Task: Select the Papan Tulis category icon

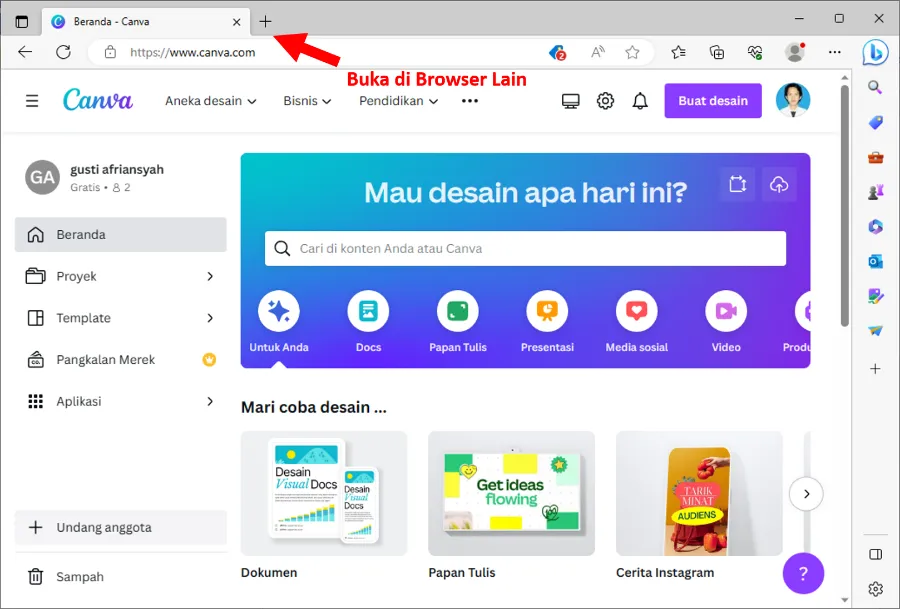Action: (457, 311)
